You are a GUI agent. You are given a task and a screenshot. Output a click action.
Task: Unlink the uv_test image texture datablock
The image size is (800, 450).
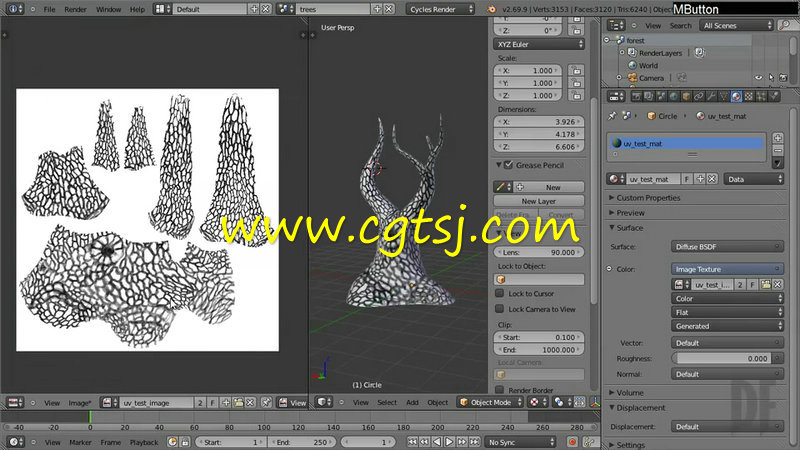click(778, 285)
